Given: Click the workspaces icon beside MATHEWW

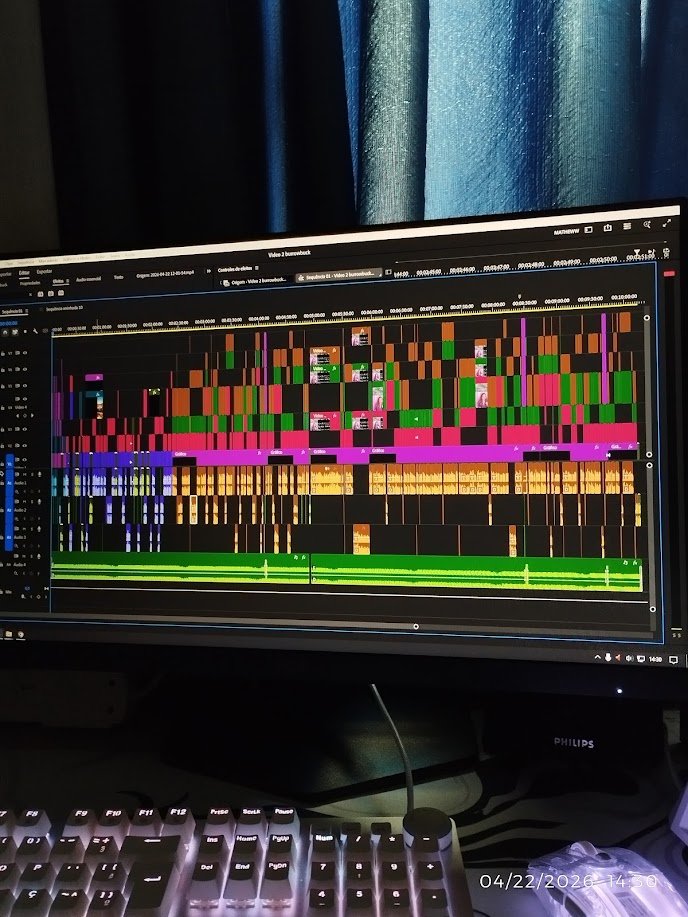Looking at the screenshot, I should [x=589, y=230].
